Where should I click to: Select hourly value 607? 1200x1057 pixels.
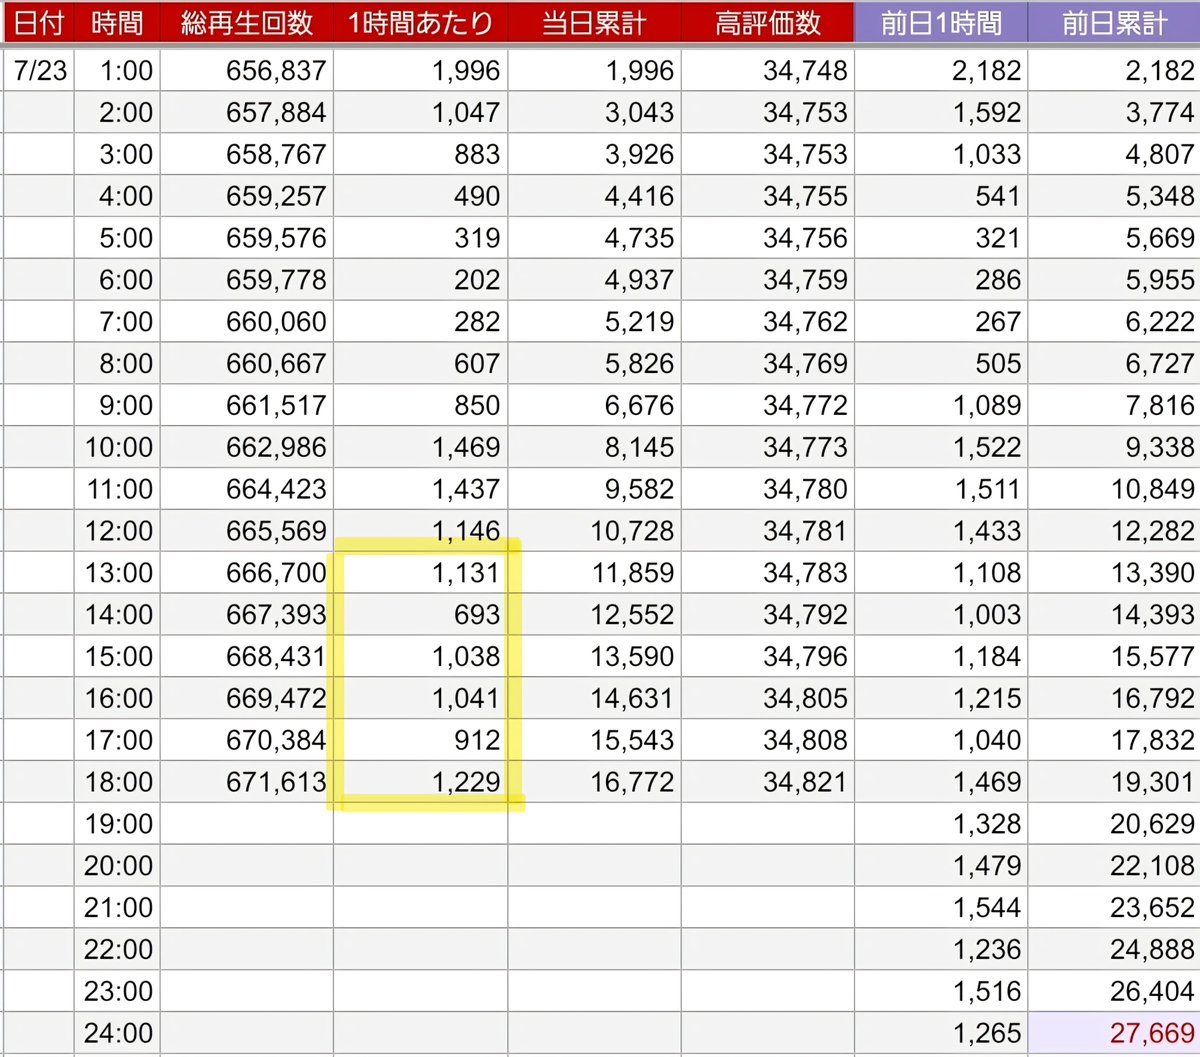pyautogui.click(x=420, y=363)
